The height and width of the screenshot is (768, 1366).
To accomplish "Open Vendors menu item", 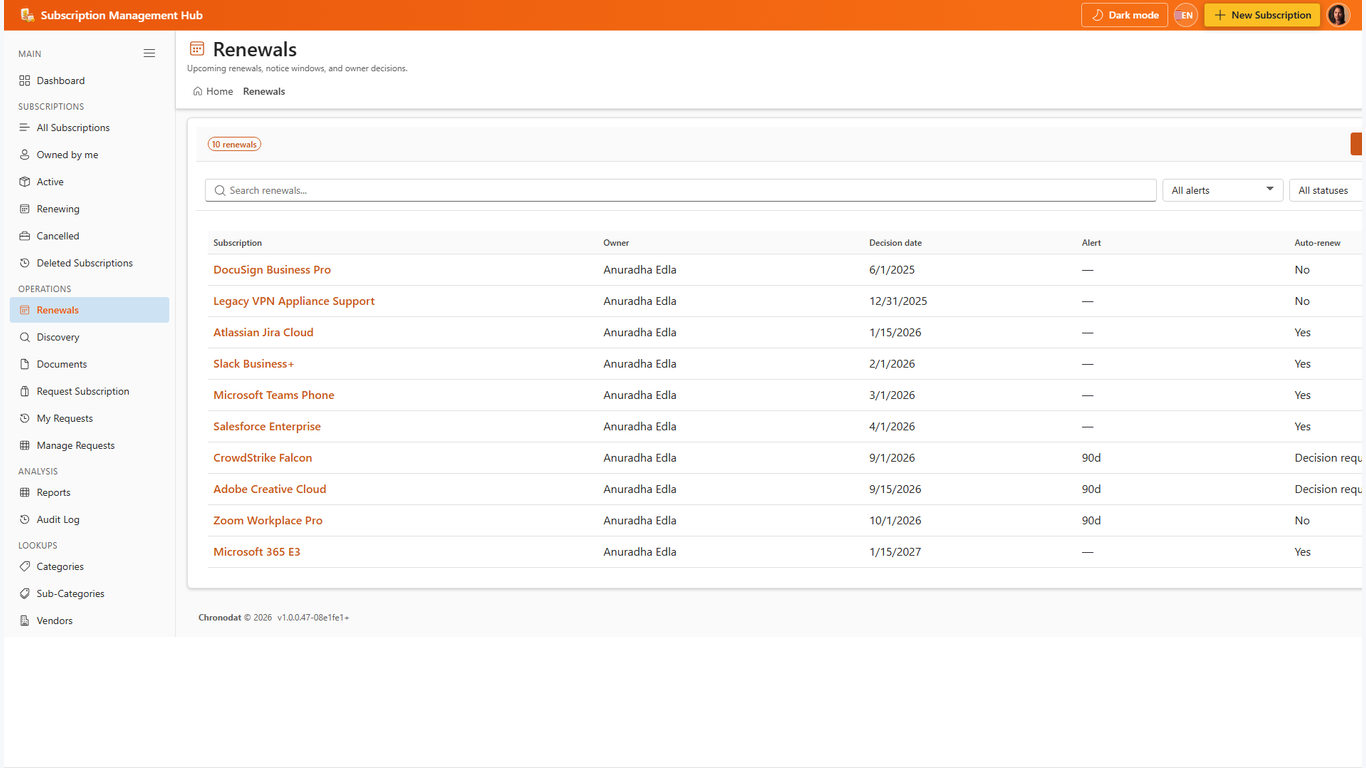I will (x=89, y=620).
